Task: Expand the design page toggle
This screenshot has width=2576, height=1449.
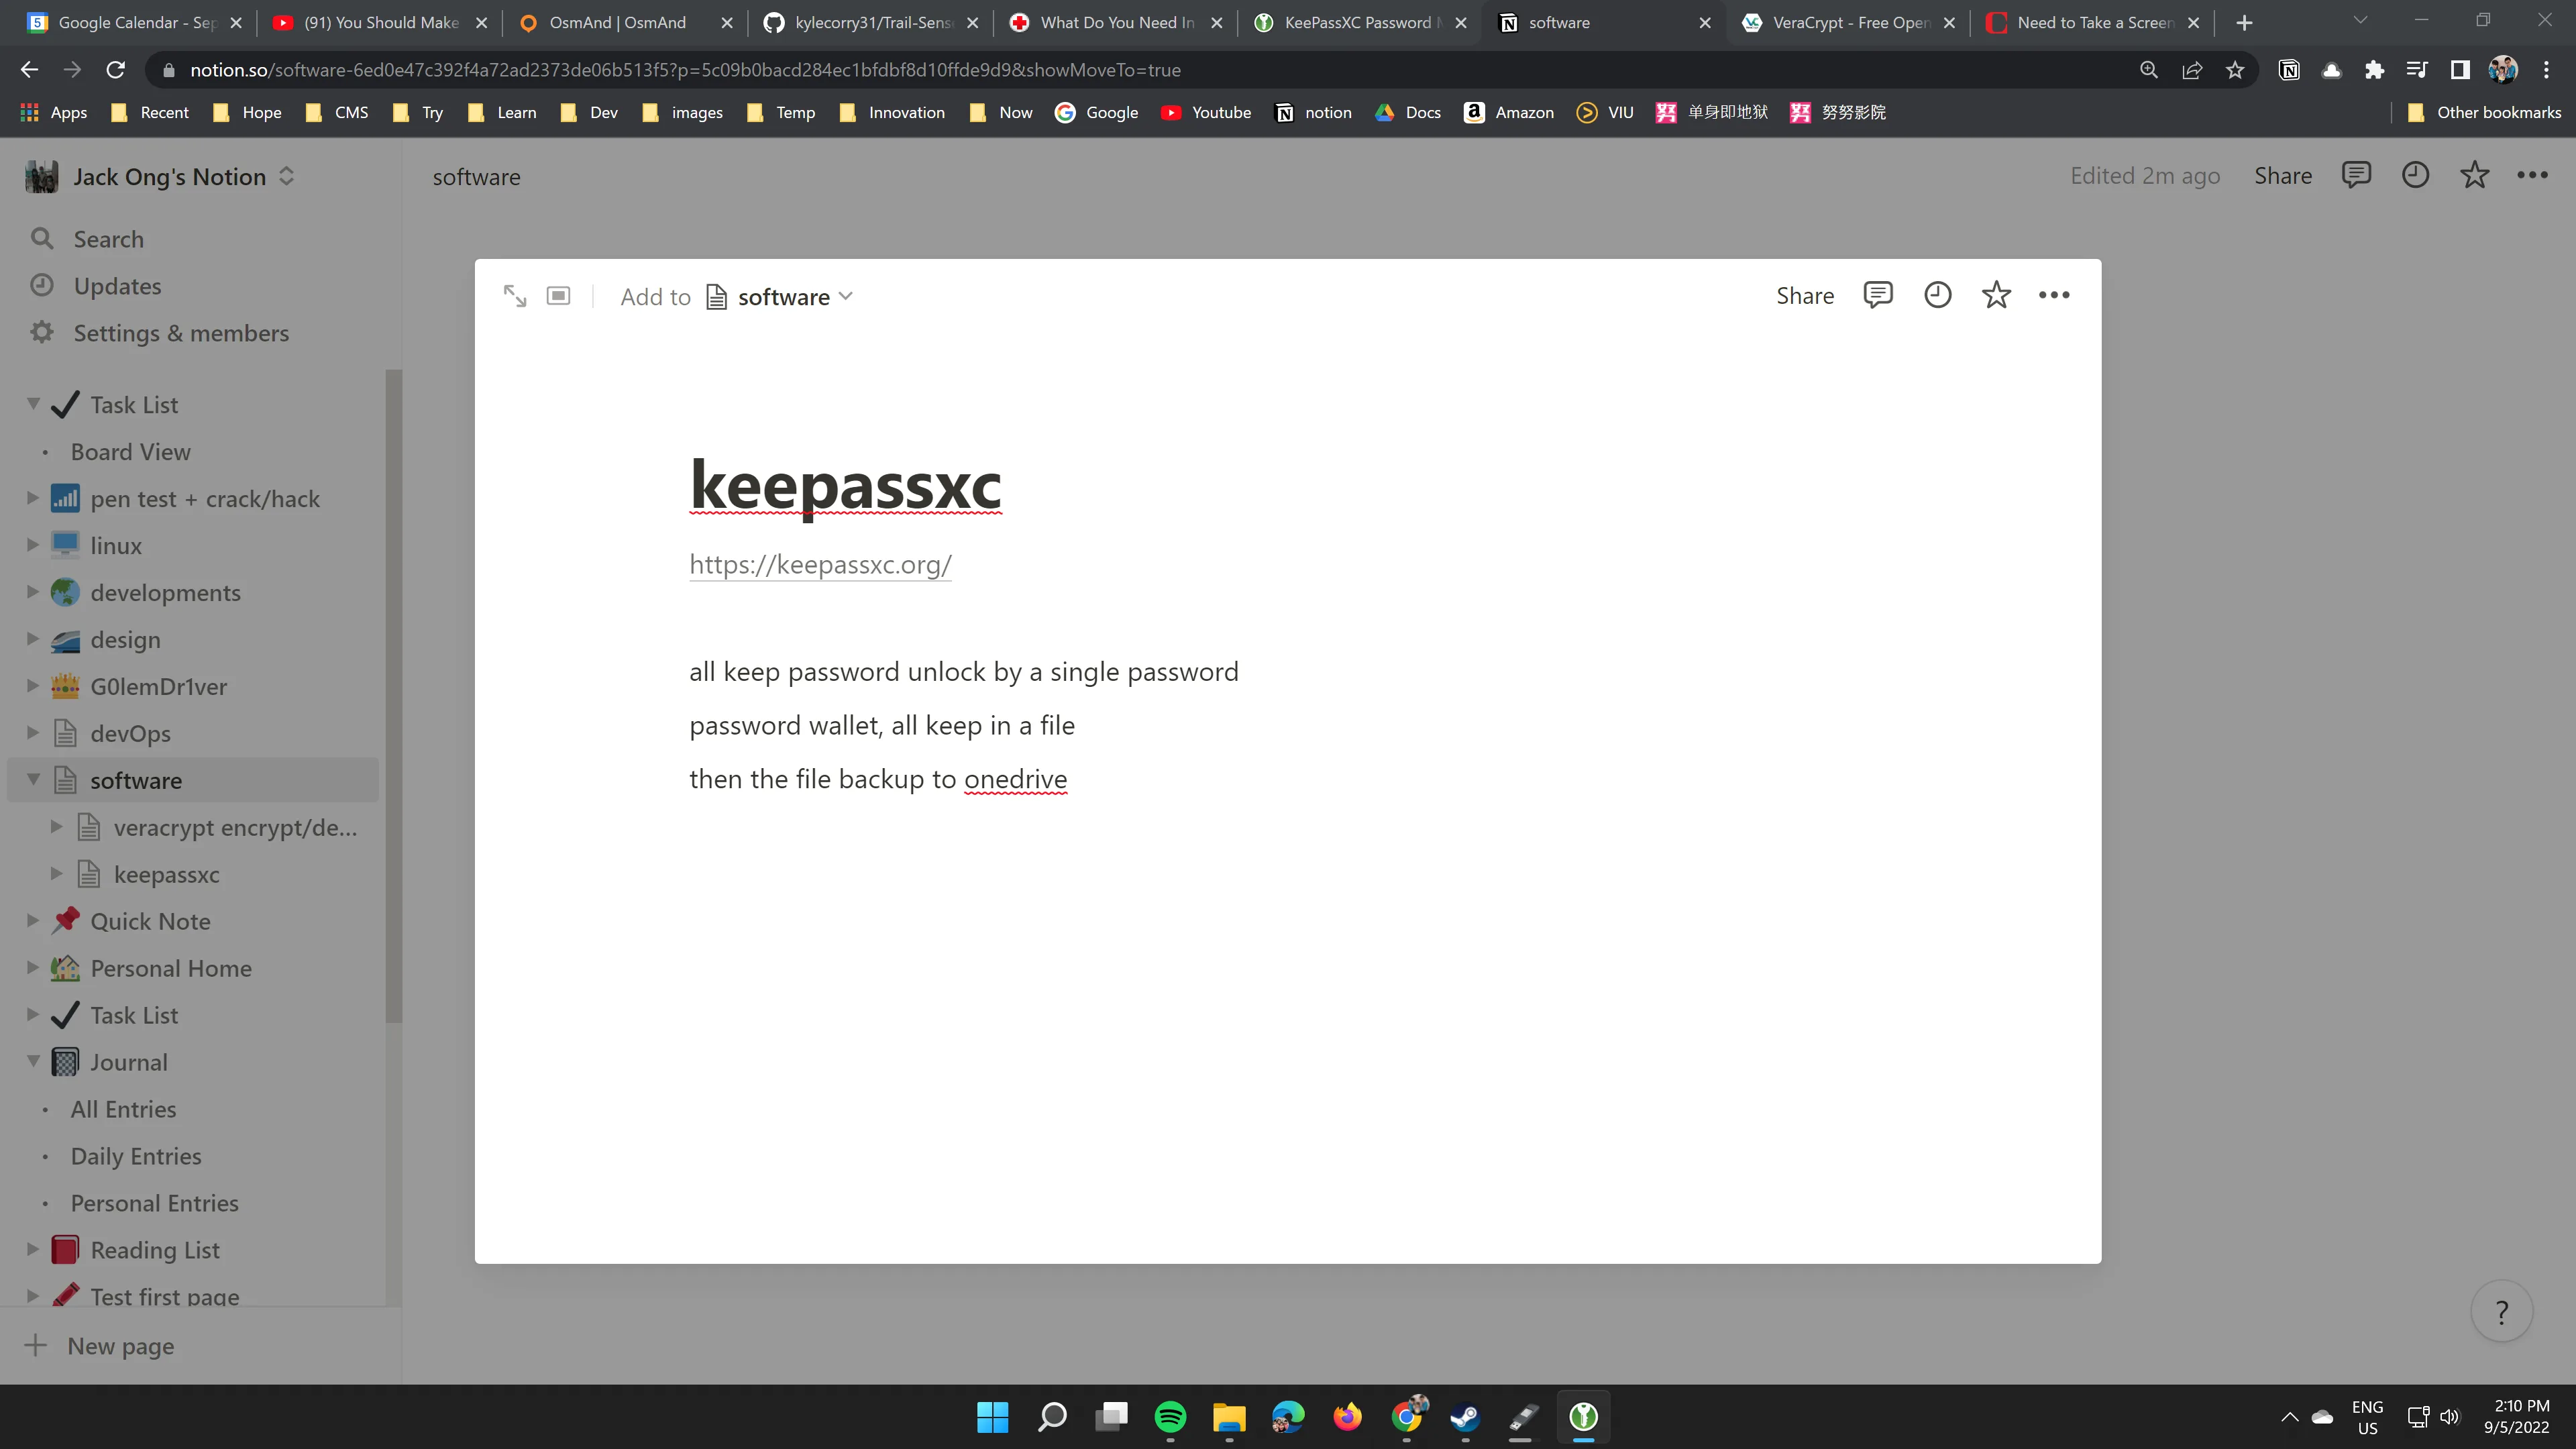Action: tap(33, 639)
